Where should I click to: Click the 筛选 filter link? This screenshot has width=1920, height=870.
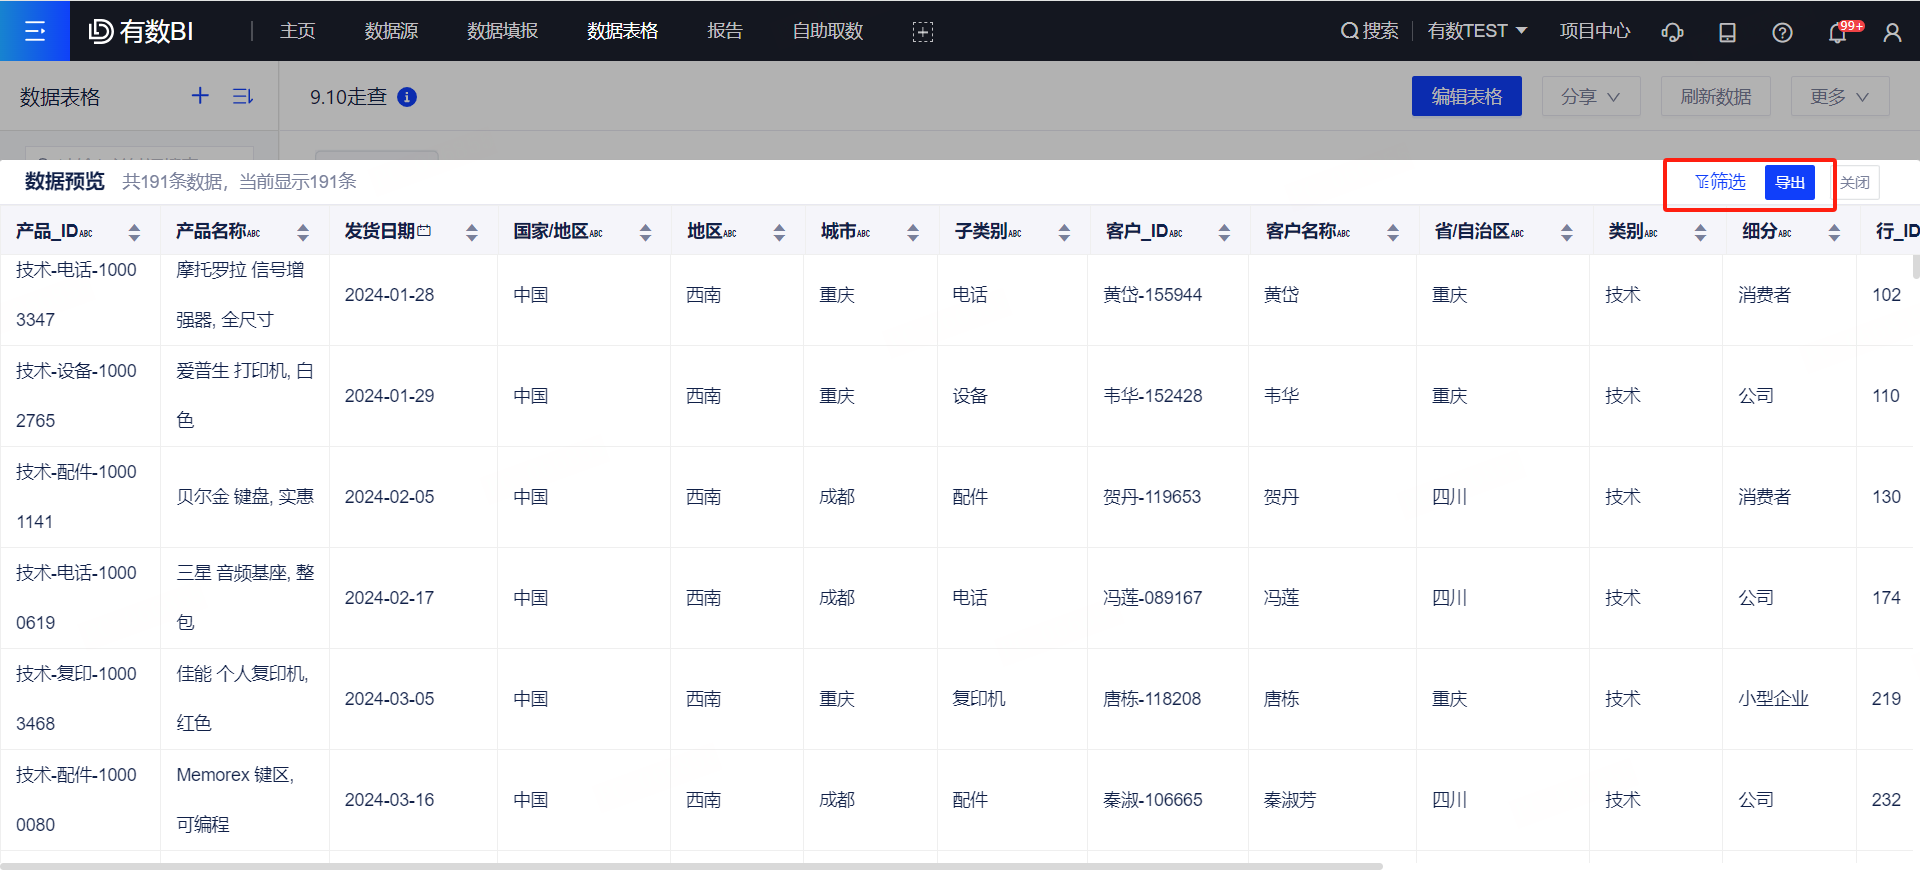[x=1720, y=182]
